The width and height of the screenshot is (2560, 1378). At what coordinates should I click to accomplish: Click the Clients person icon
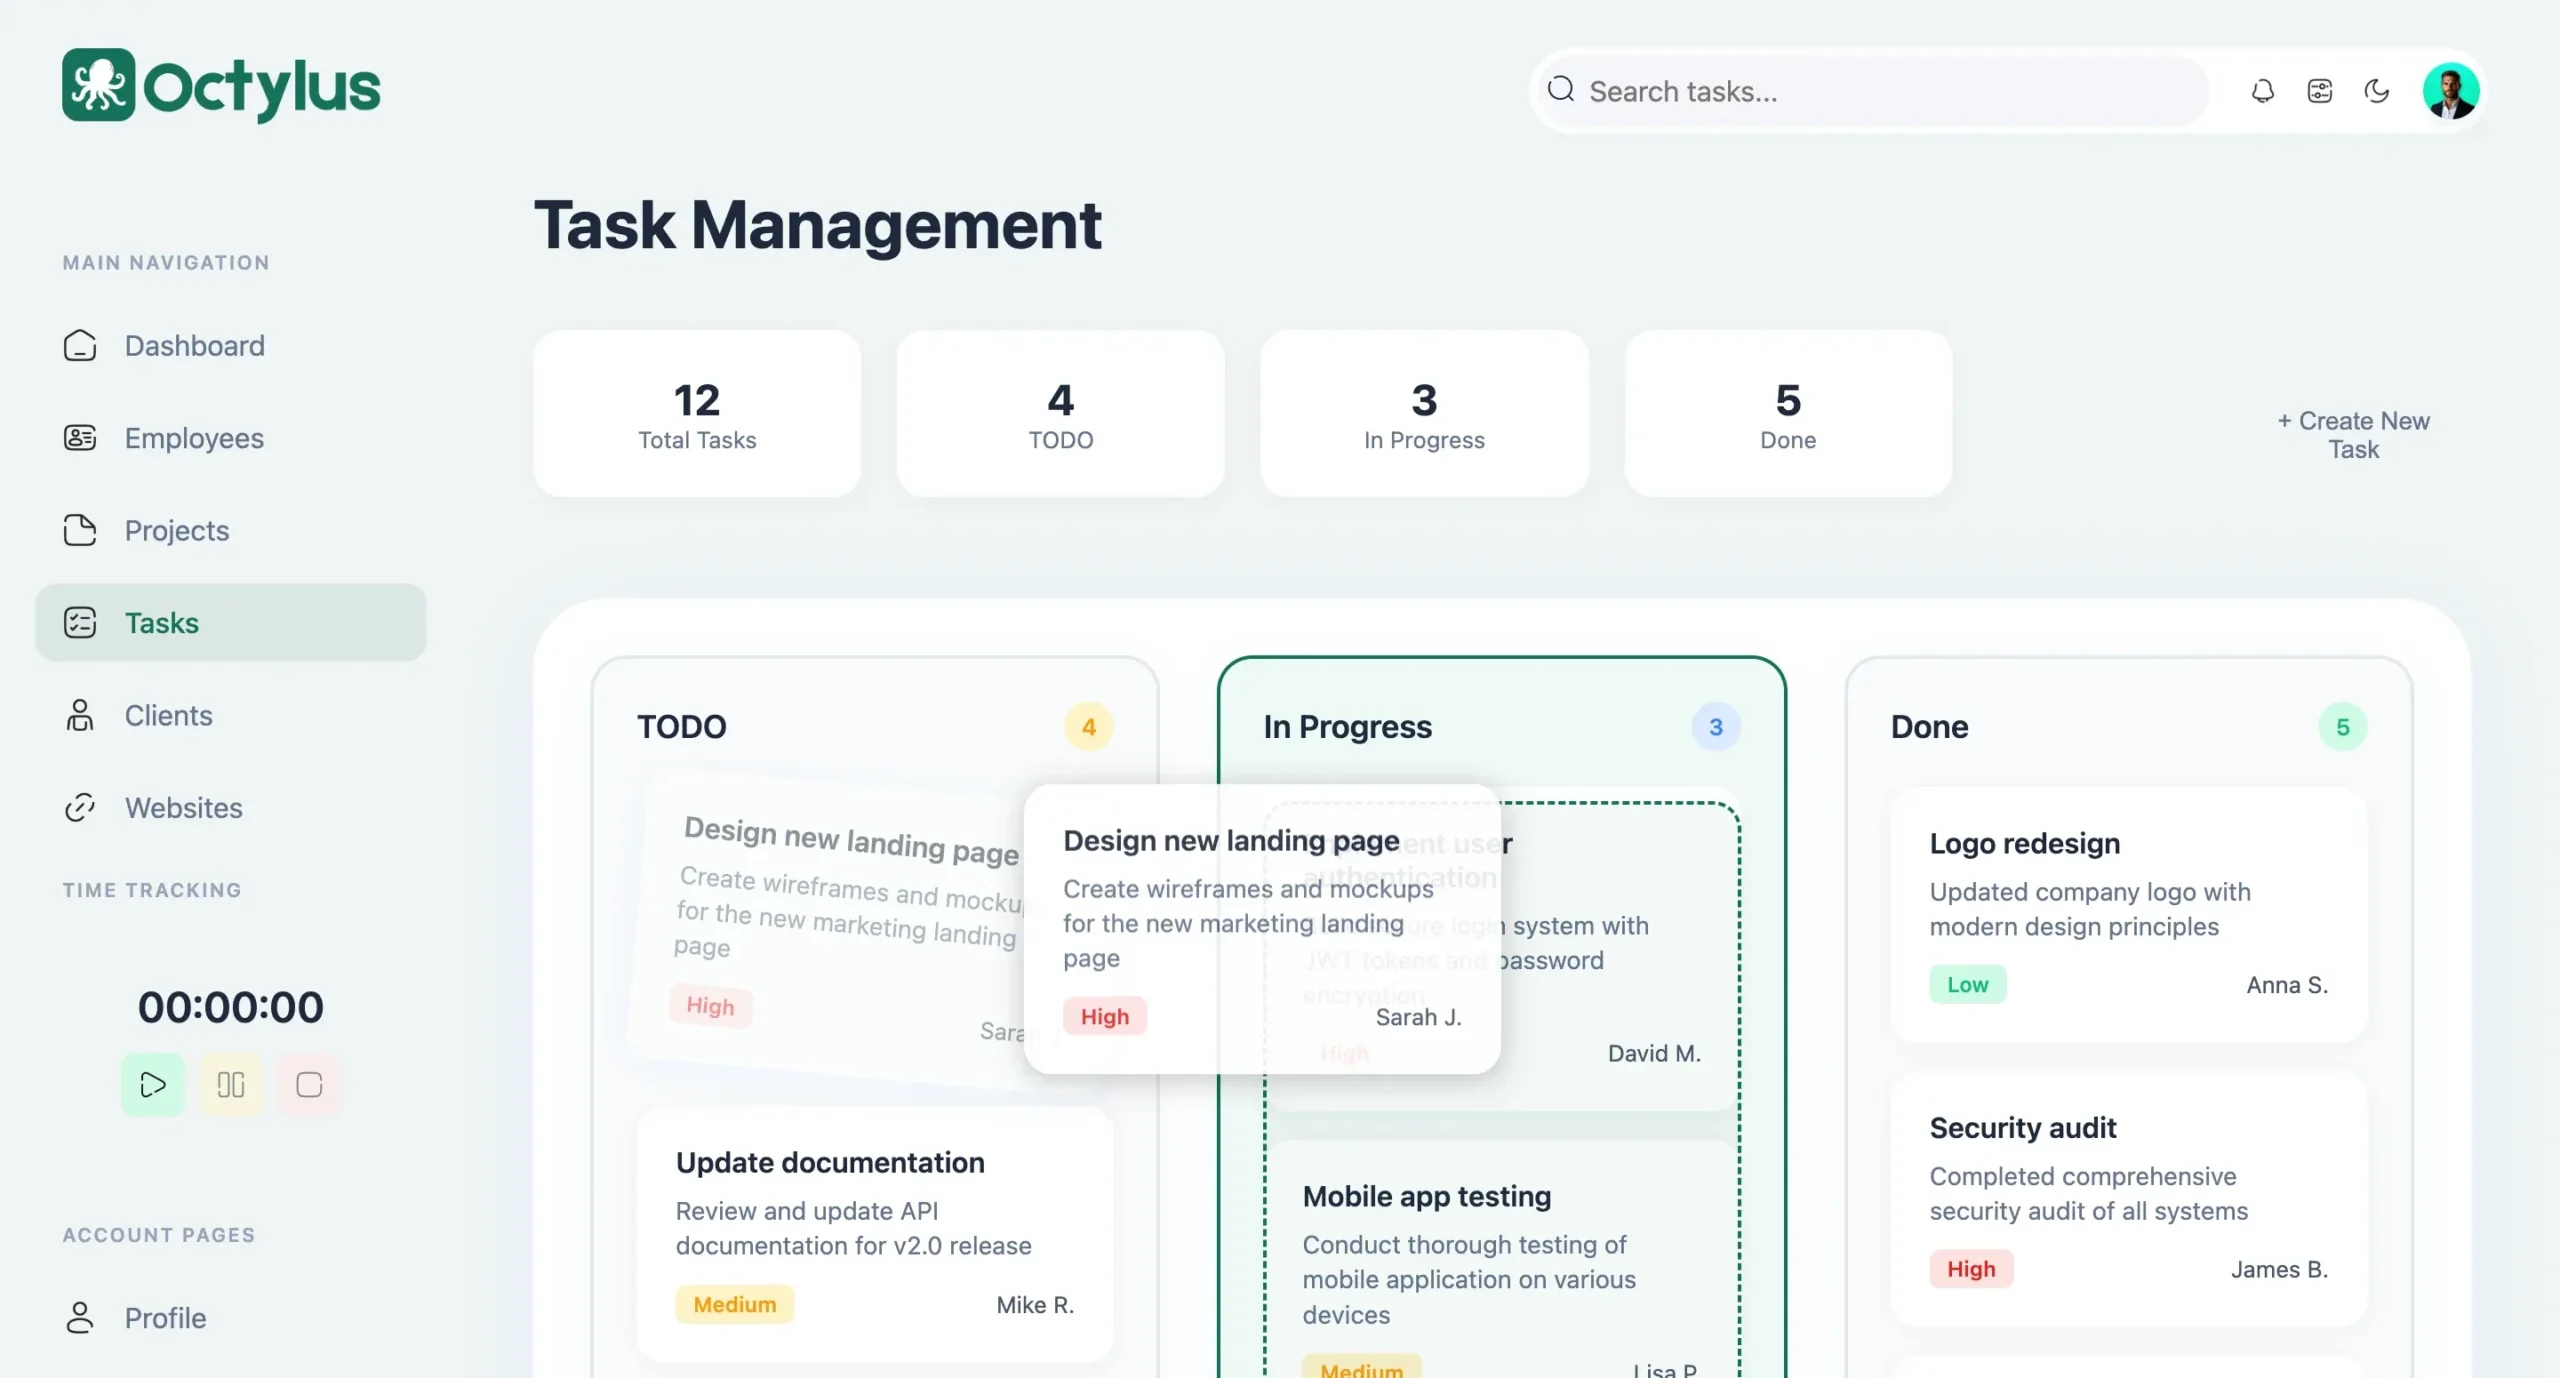80,715
